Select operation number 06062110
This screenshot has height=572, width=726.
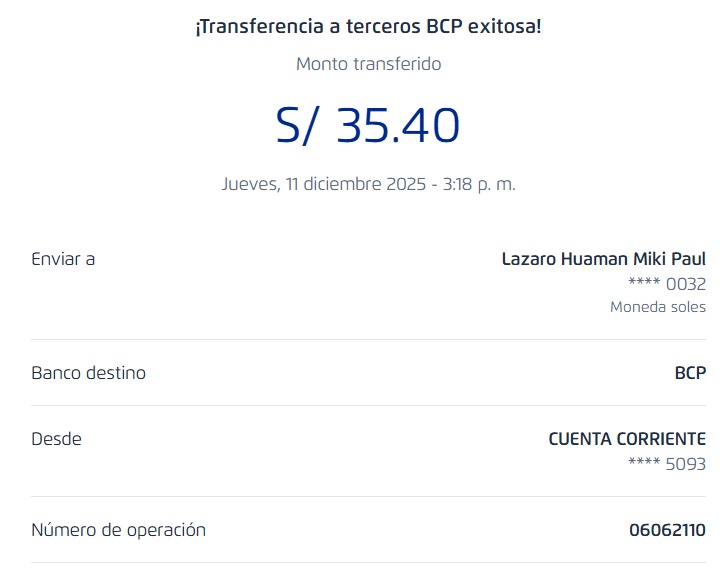tap(667, 530)
